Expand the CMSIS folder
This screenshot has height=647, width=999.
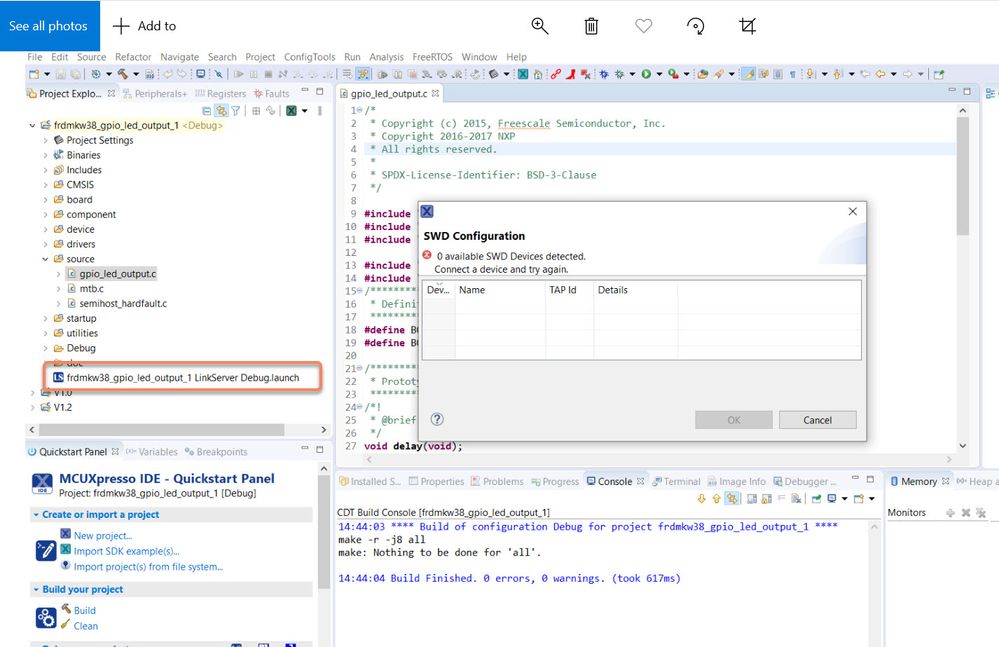pyautogui.click(x=45, y=185)
